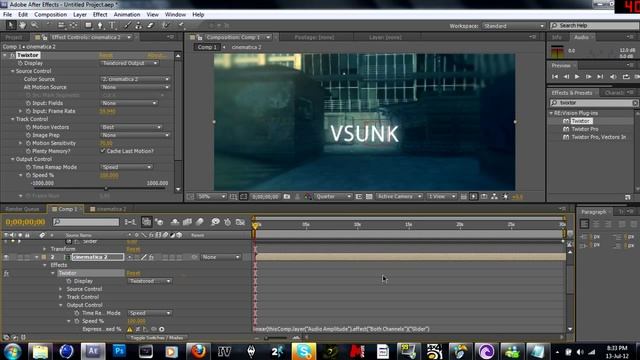Select the Rectangle shape tool
Screen dimensions: 640x360
88,25
